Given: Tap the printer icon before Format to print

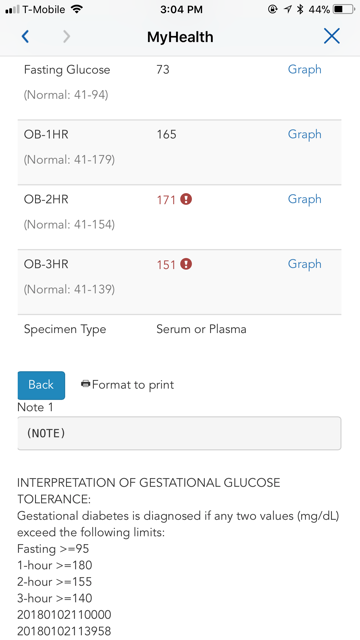Looking at the screenshot, I should (x=85, y=384).
